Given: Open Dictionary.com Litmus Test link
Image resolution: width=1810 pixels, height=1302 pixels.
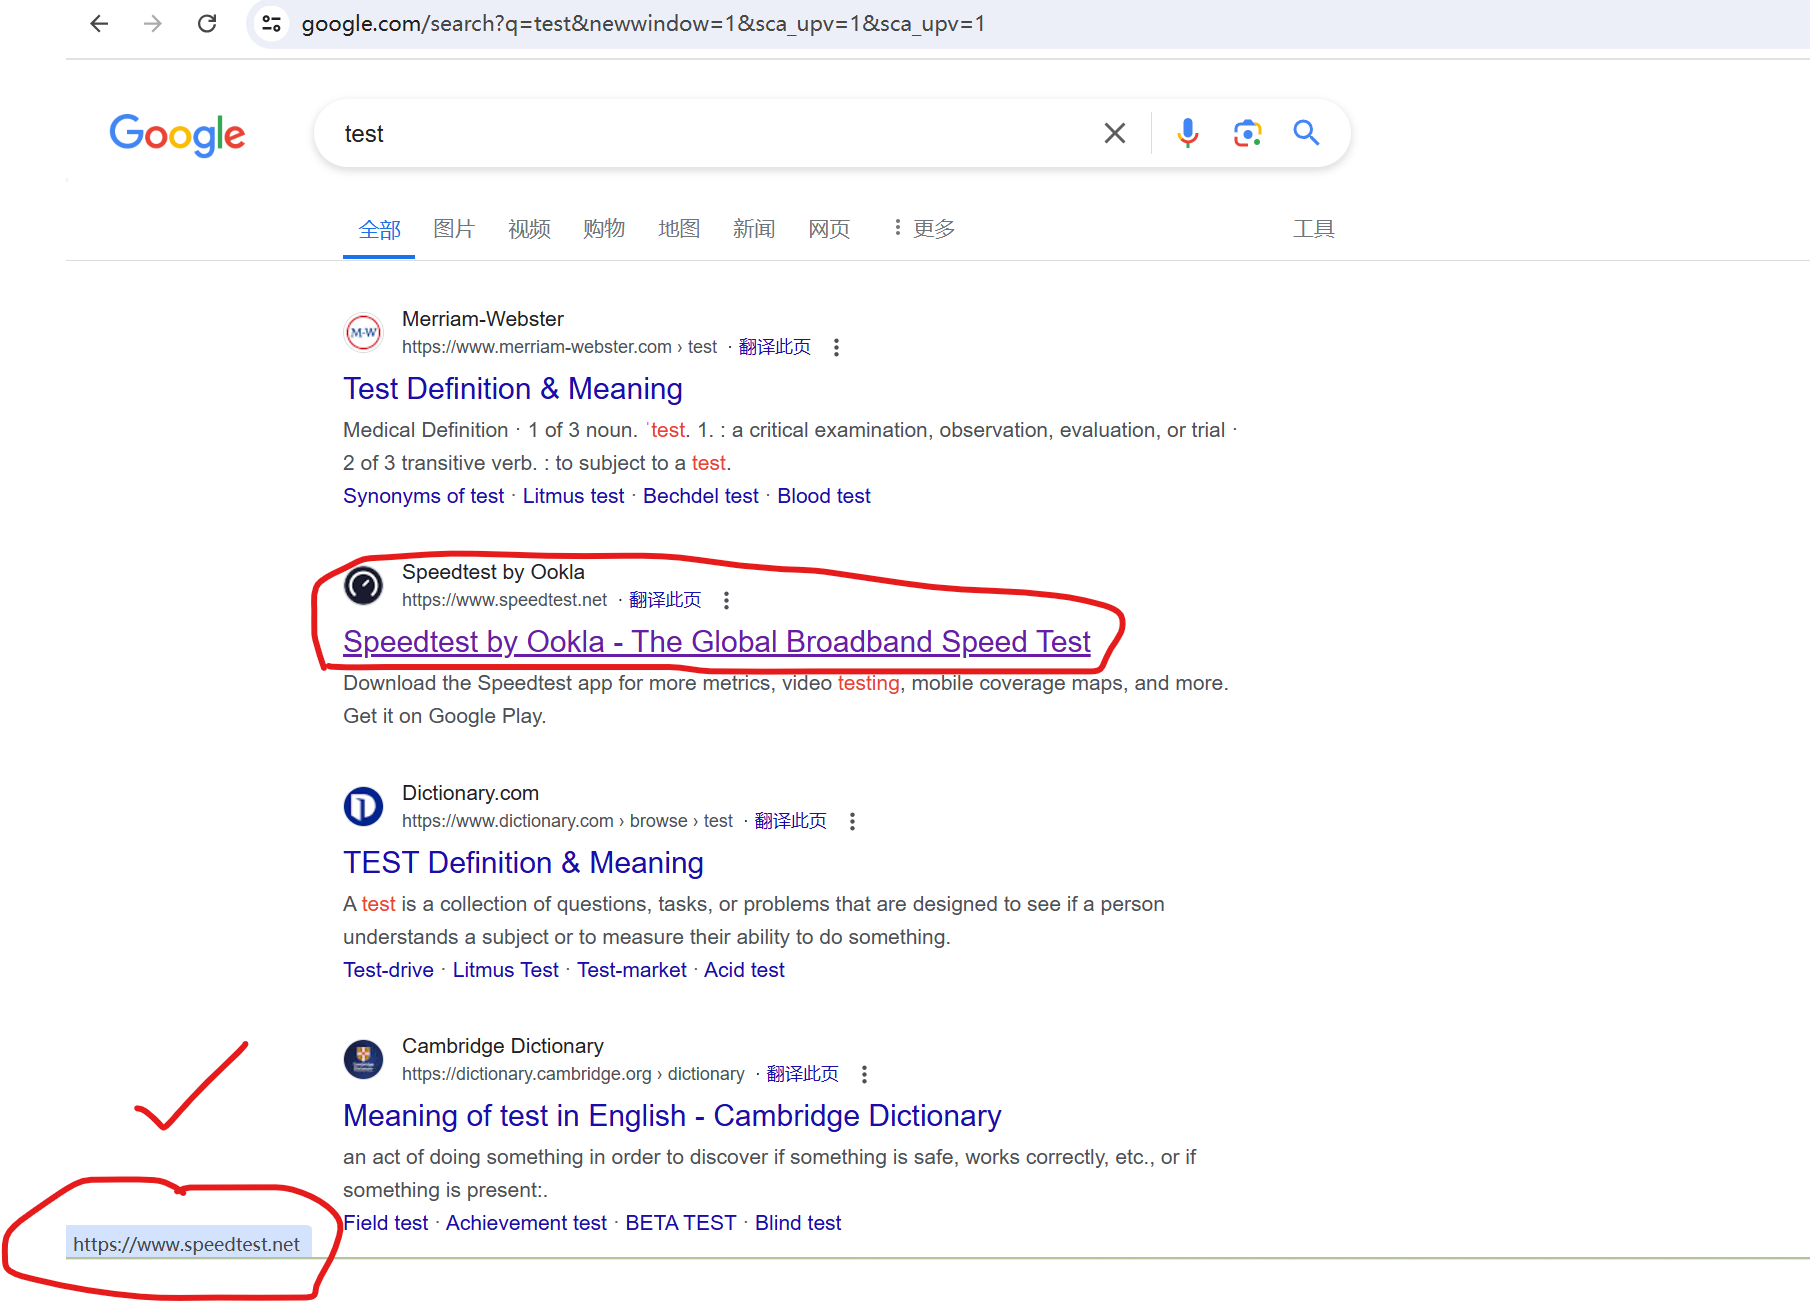Looking at the screenshot, I should click(x=505, y=970).
